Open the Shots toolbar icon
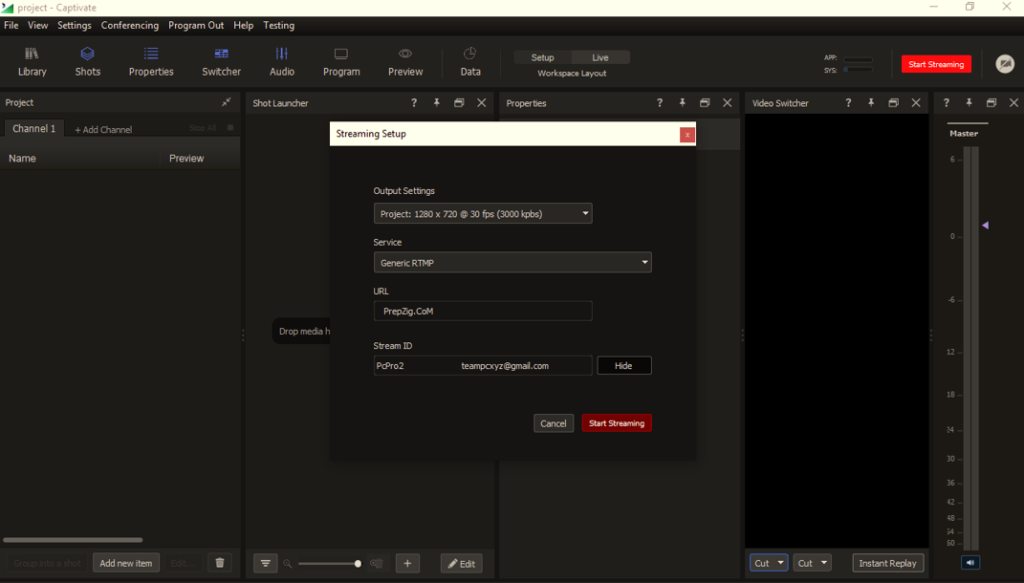 [x=88, y=62]
